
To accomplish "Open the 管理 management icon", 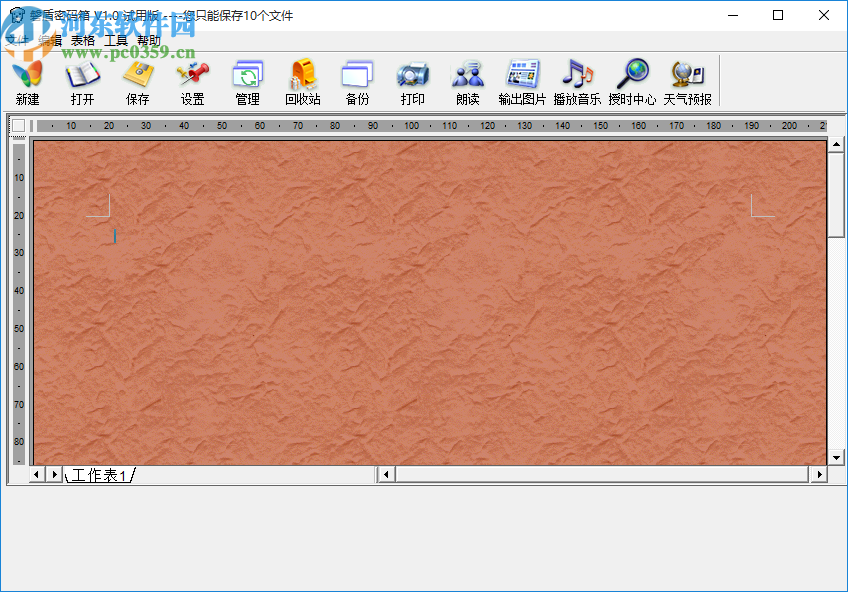I will 248,82.
